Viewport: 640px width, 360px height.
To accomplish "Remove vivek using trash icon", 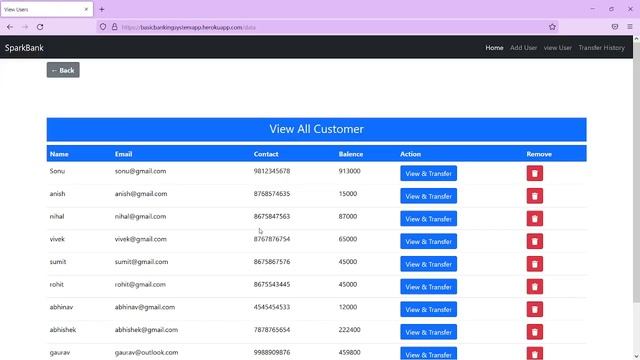I will [535, 242].
